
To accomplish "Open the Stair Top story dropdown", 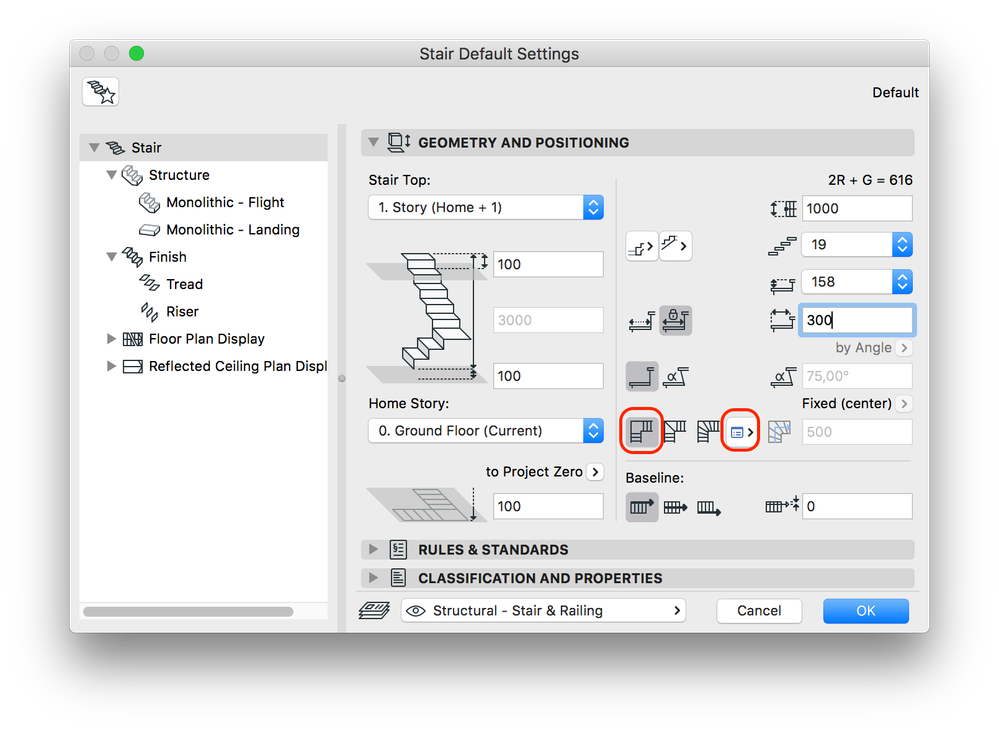I will coord(486,207).
